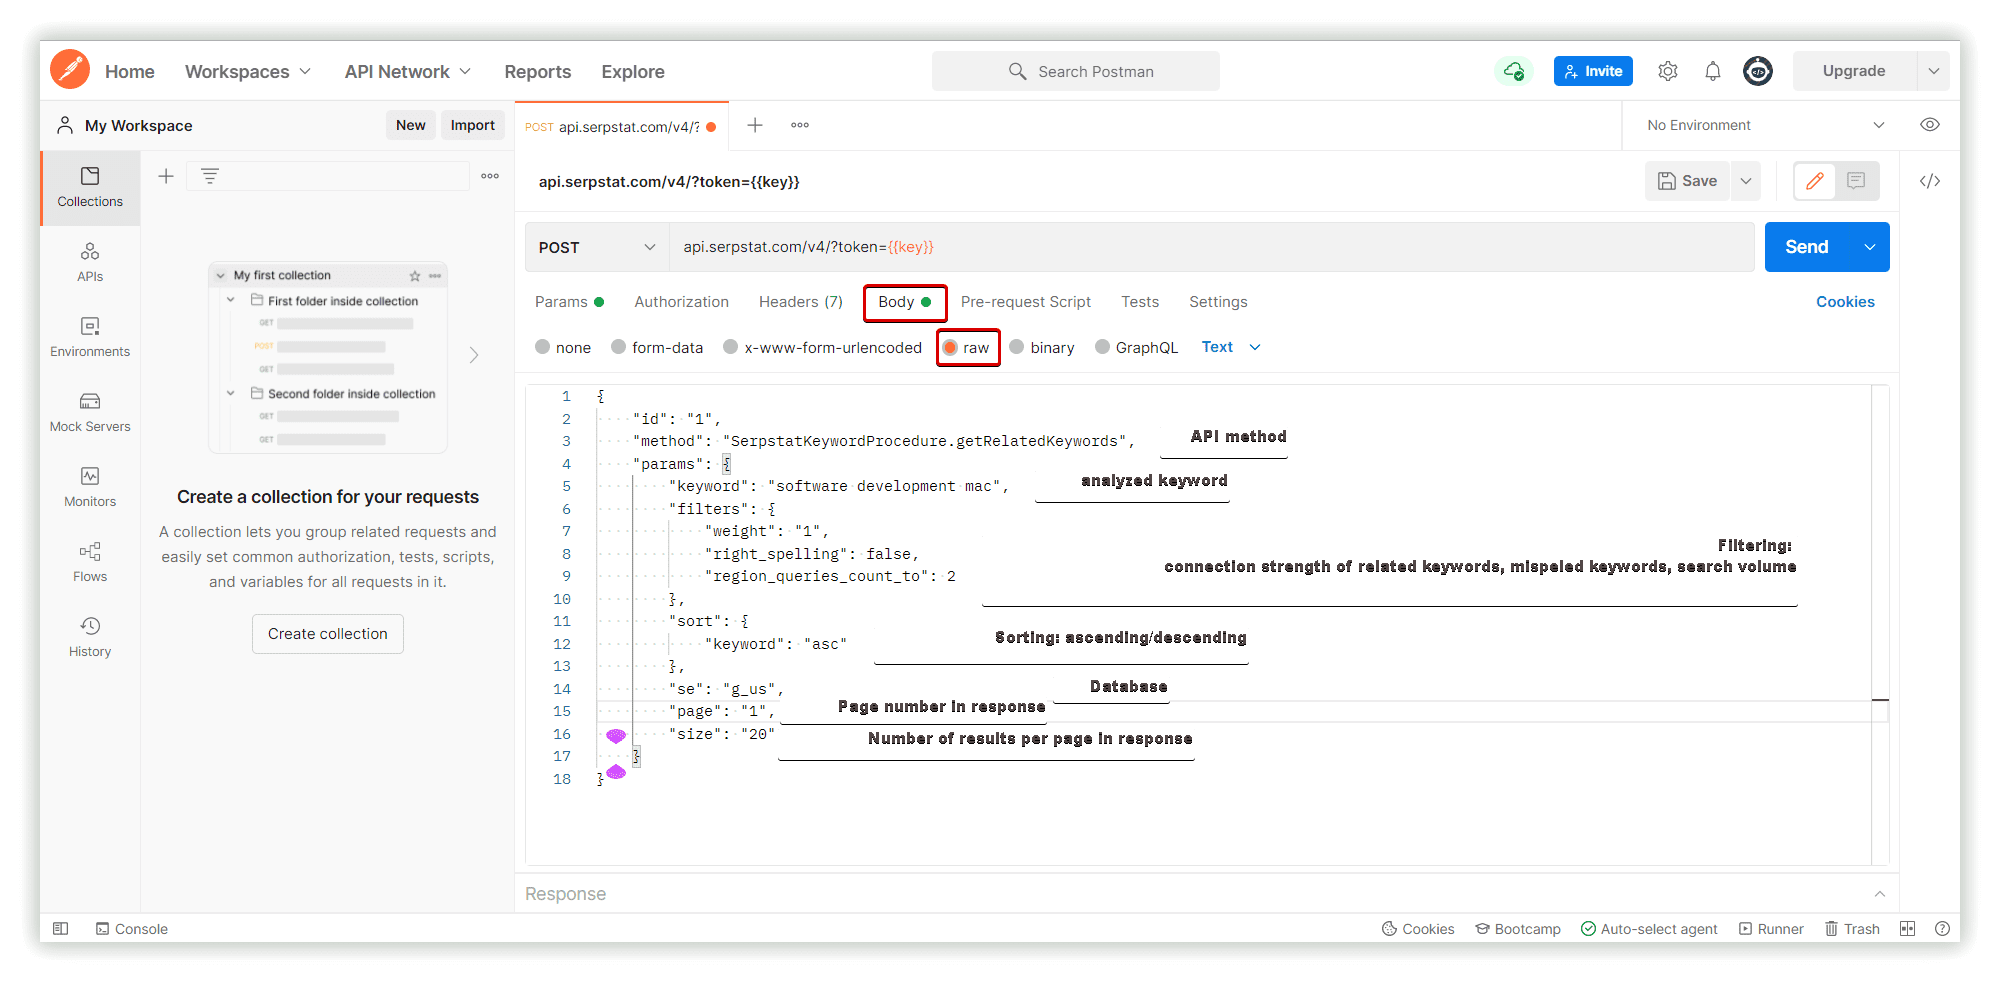Expand the Response panel chevron
2000x982 pixels.
(1880, 894)
